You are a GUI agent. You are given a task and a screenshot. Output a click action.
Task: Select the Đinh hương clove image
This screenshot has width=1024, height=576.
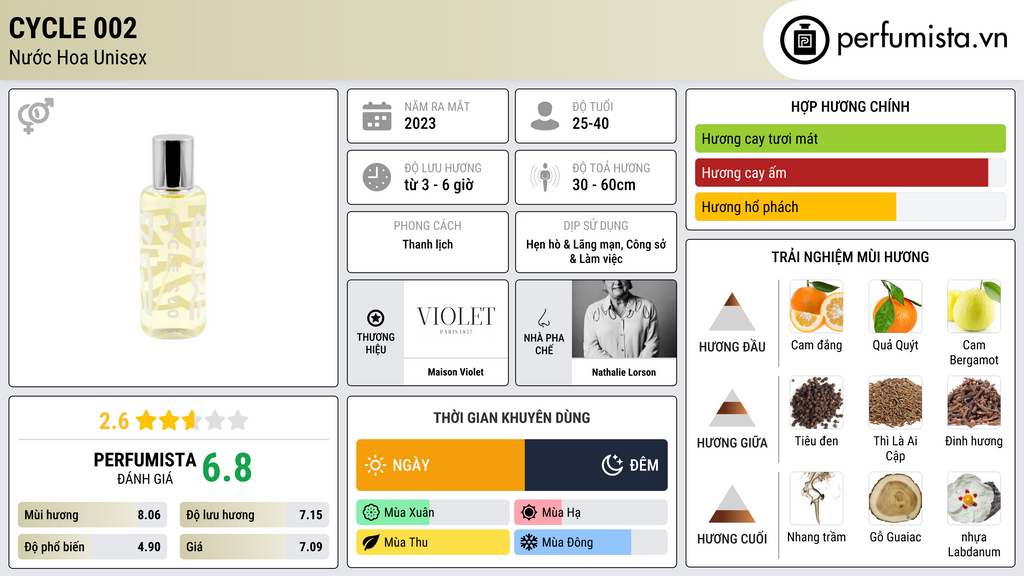[x=974, y=402]
